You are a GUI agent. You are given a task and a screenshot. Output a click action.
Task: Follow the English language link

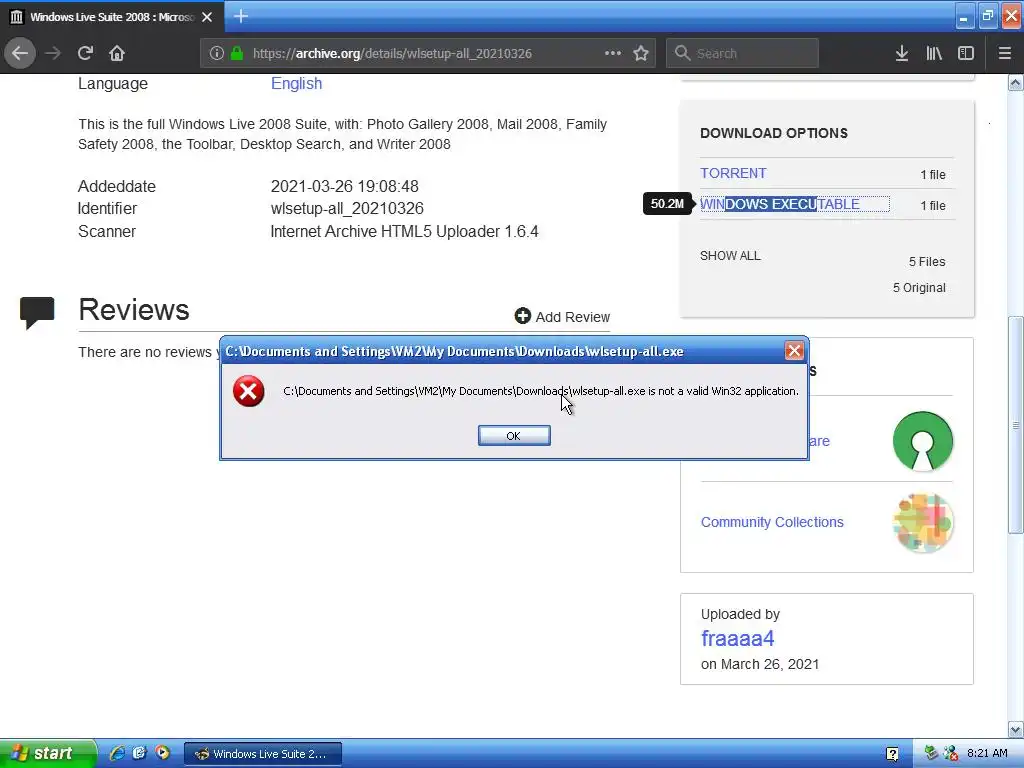click(296, 84)
